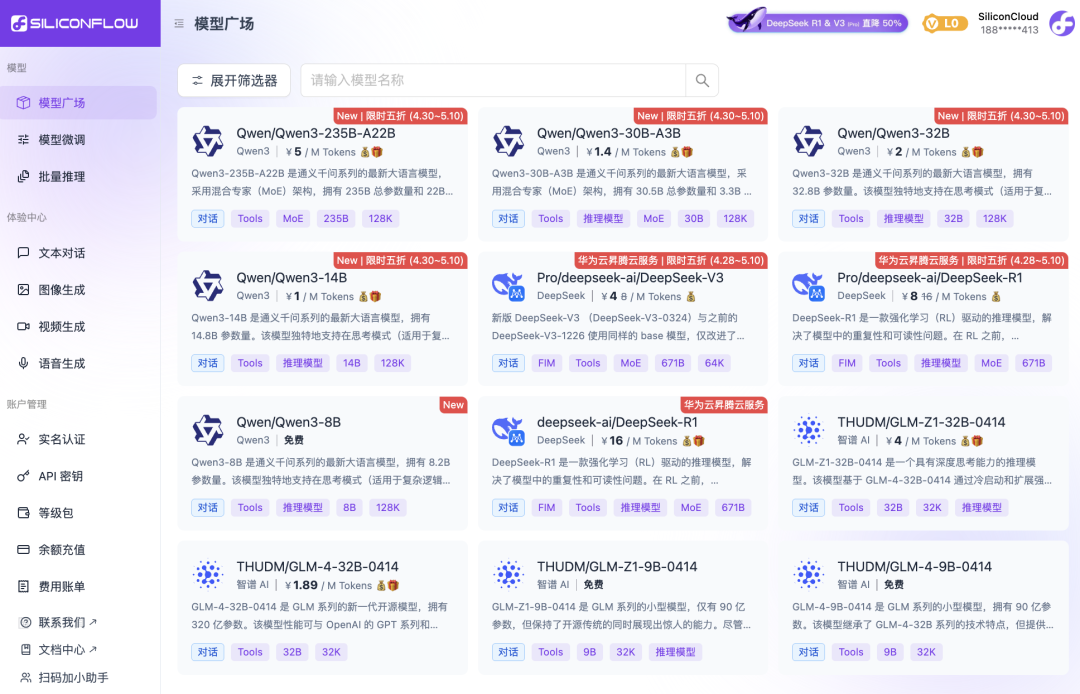Open Pro/deepseek-ai/DeepSeek-R1 model title

[930, 278]
